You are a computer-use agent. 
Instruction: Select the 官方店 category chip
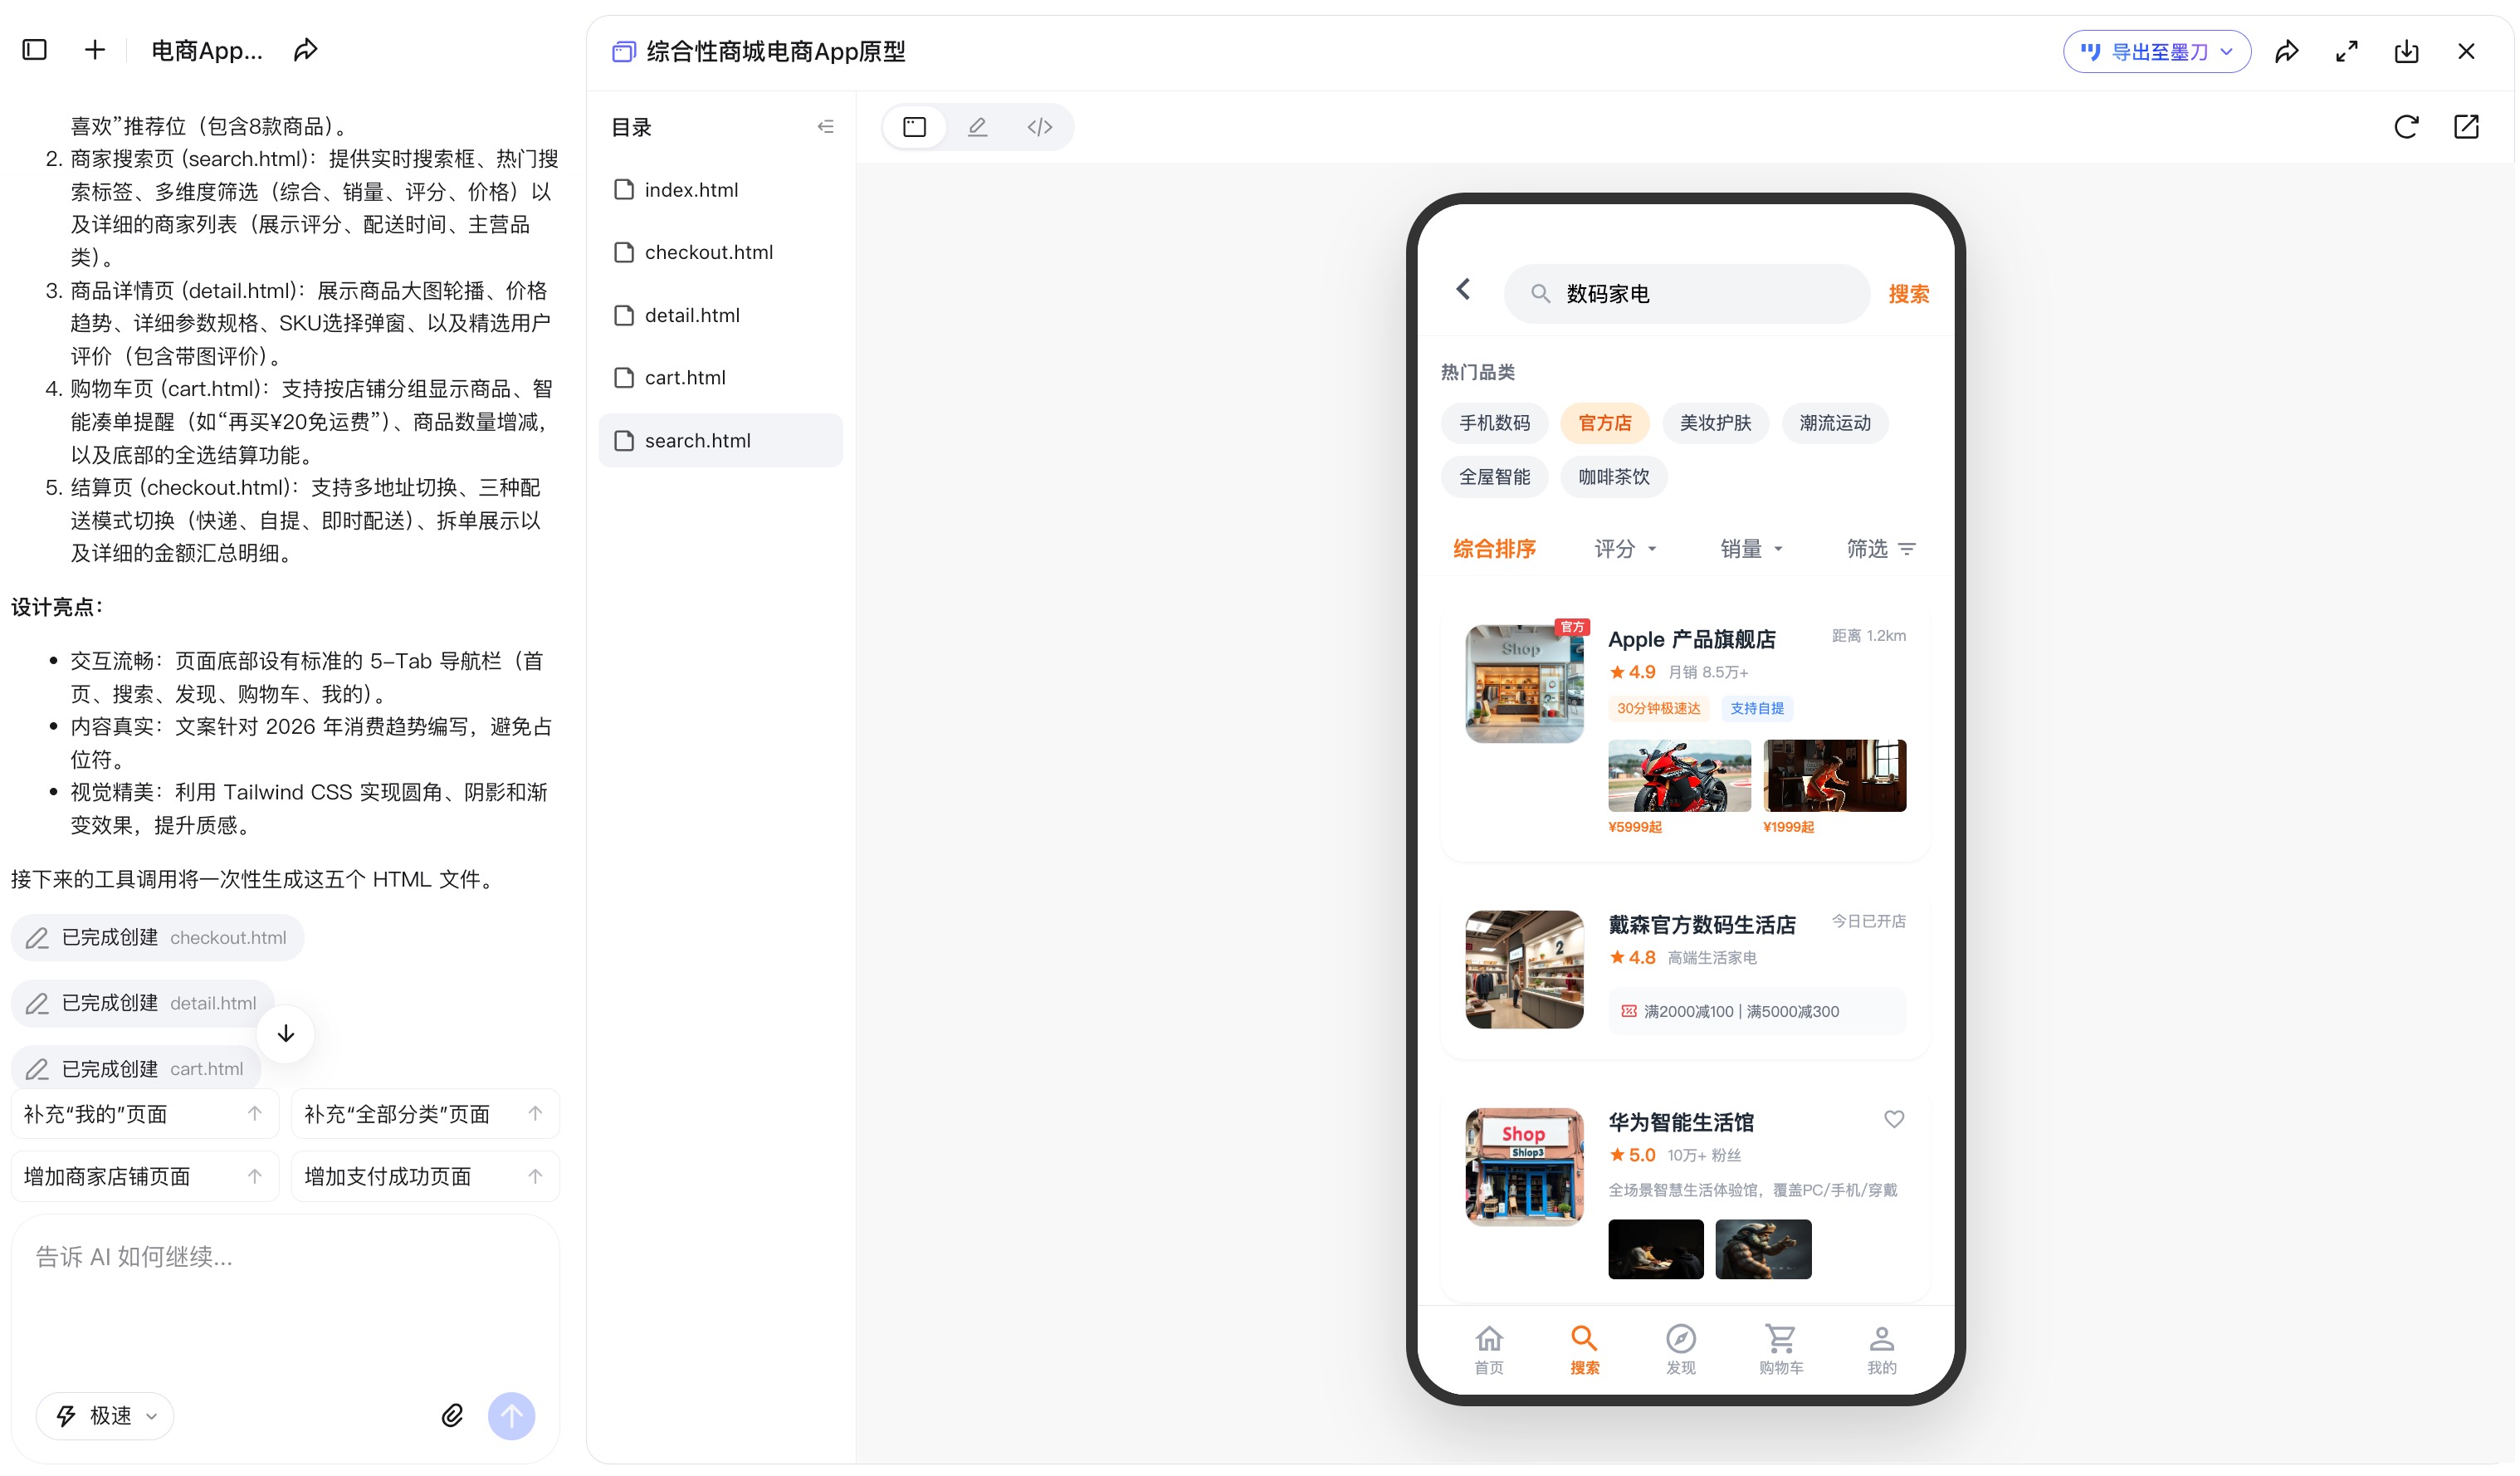(1605, 423)
